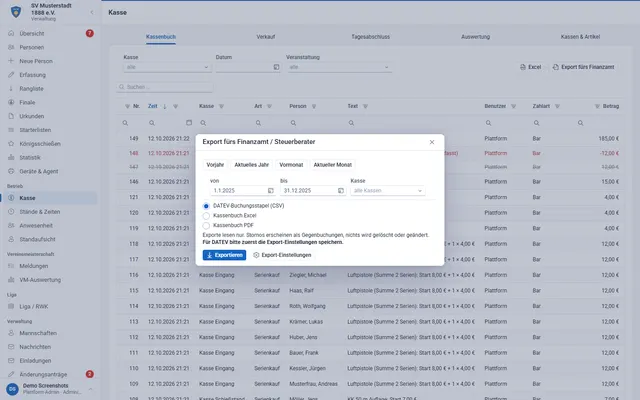Open Stände & Zeiten in sidebar
640x400 pixels.
[x=49, y=212]
